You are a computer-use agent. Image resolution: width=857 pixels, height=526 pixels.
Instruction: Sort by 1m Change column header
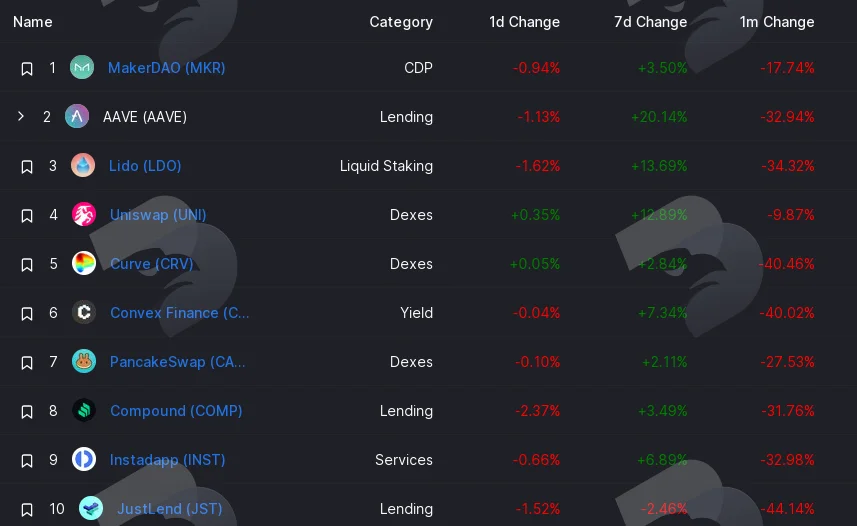[x=777, y=22]
